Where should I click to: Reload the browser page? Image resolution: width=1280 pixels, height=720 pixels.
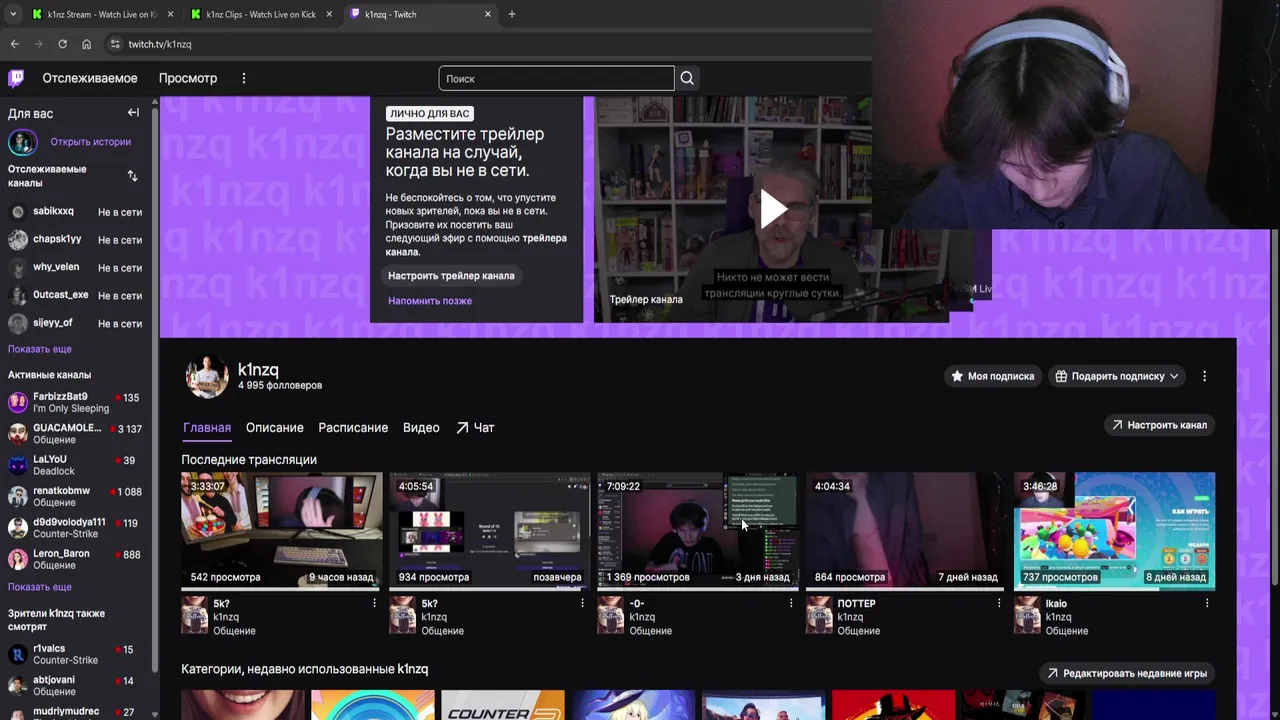point(62,44)
